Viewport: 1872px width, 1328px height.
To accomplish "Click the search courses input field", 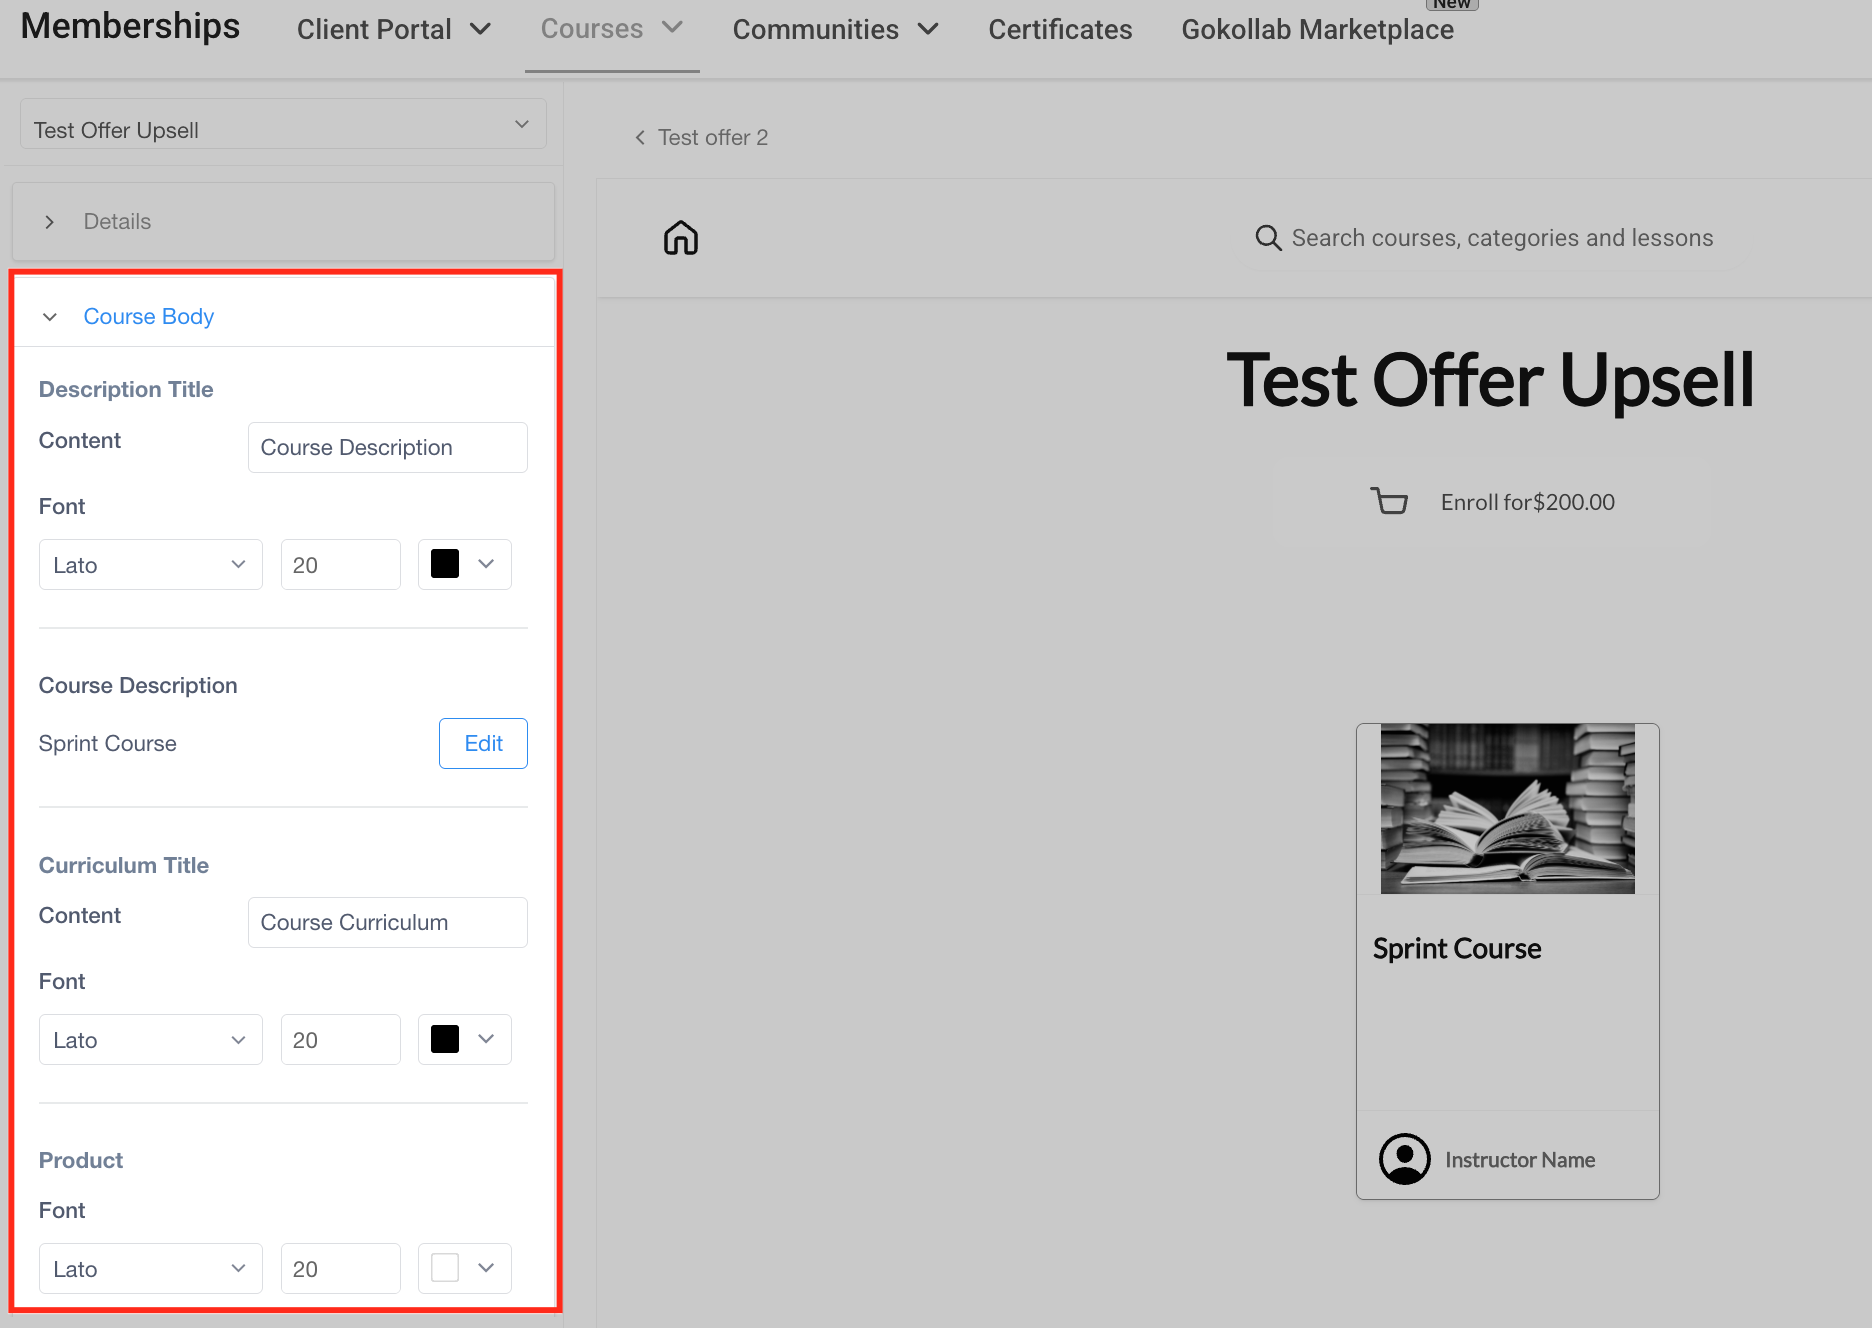I will coord(1502,238).
